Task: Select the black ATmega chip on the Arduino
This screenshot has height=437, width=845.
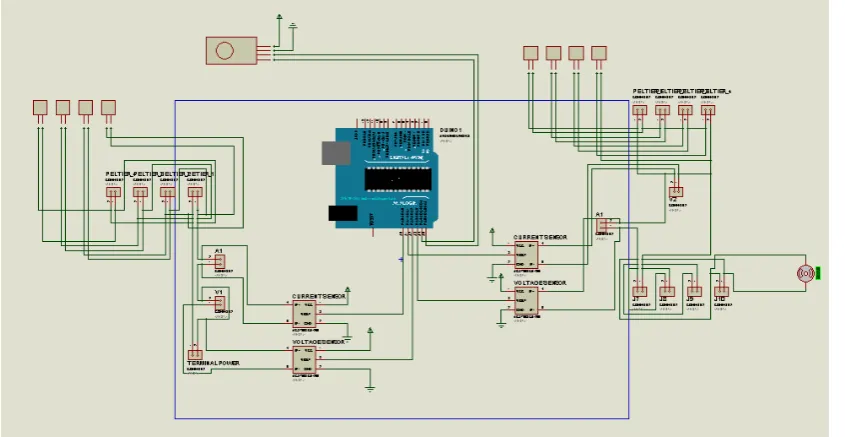Action: tap(398, 179)
